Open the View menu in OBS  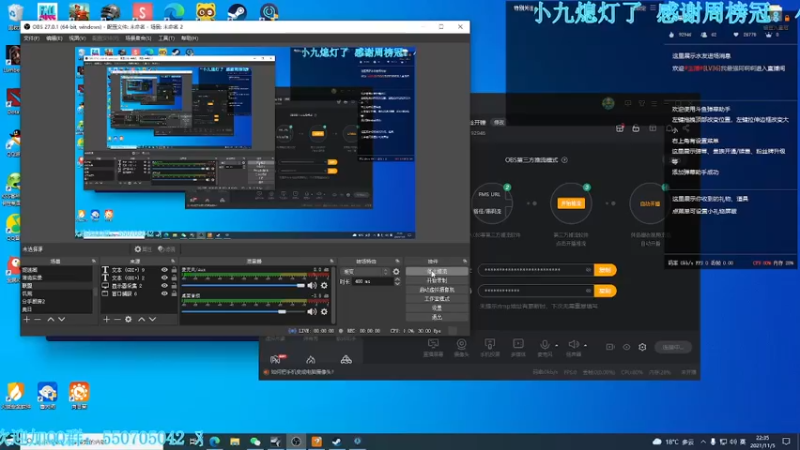coord(77,38)
